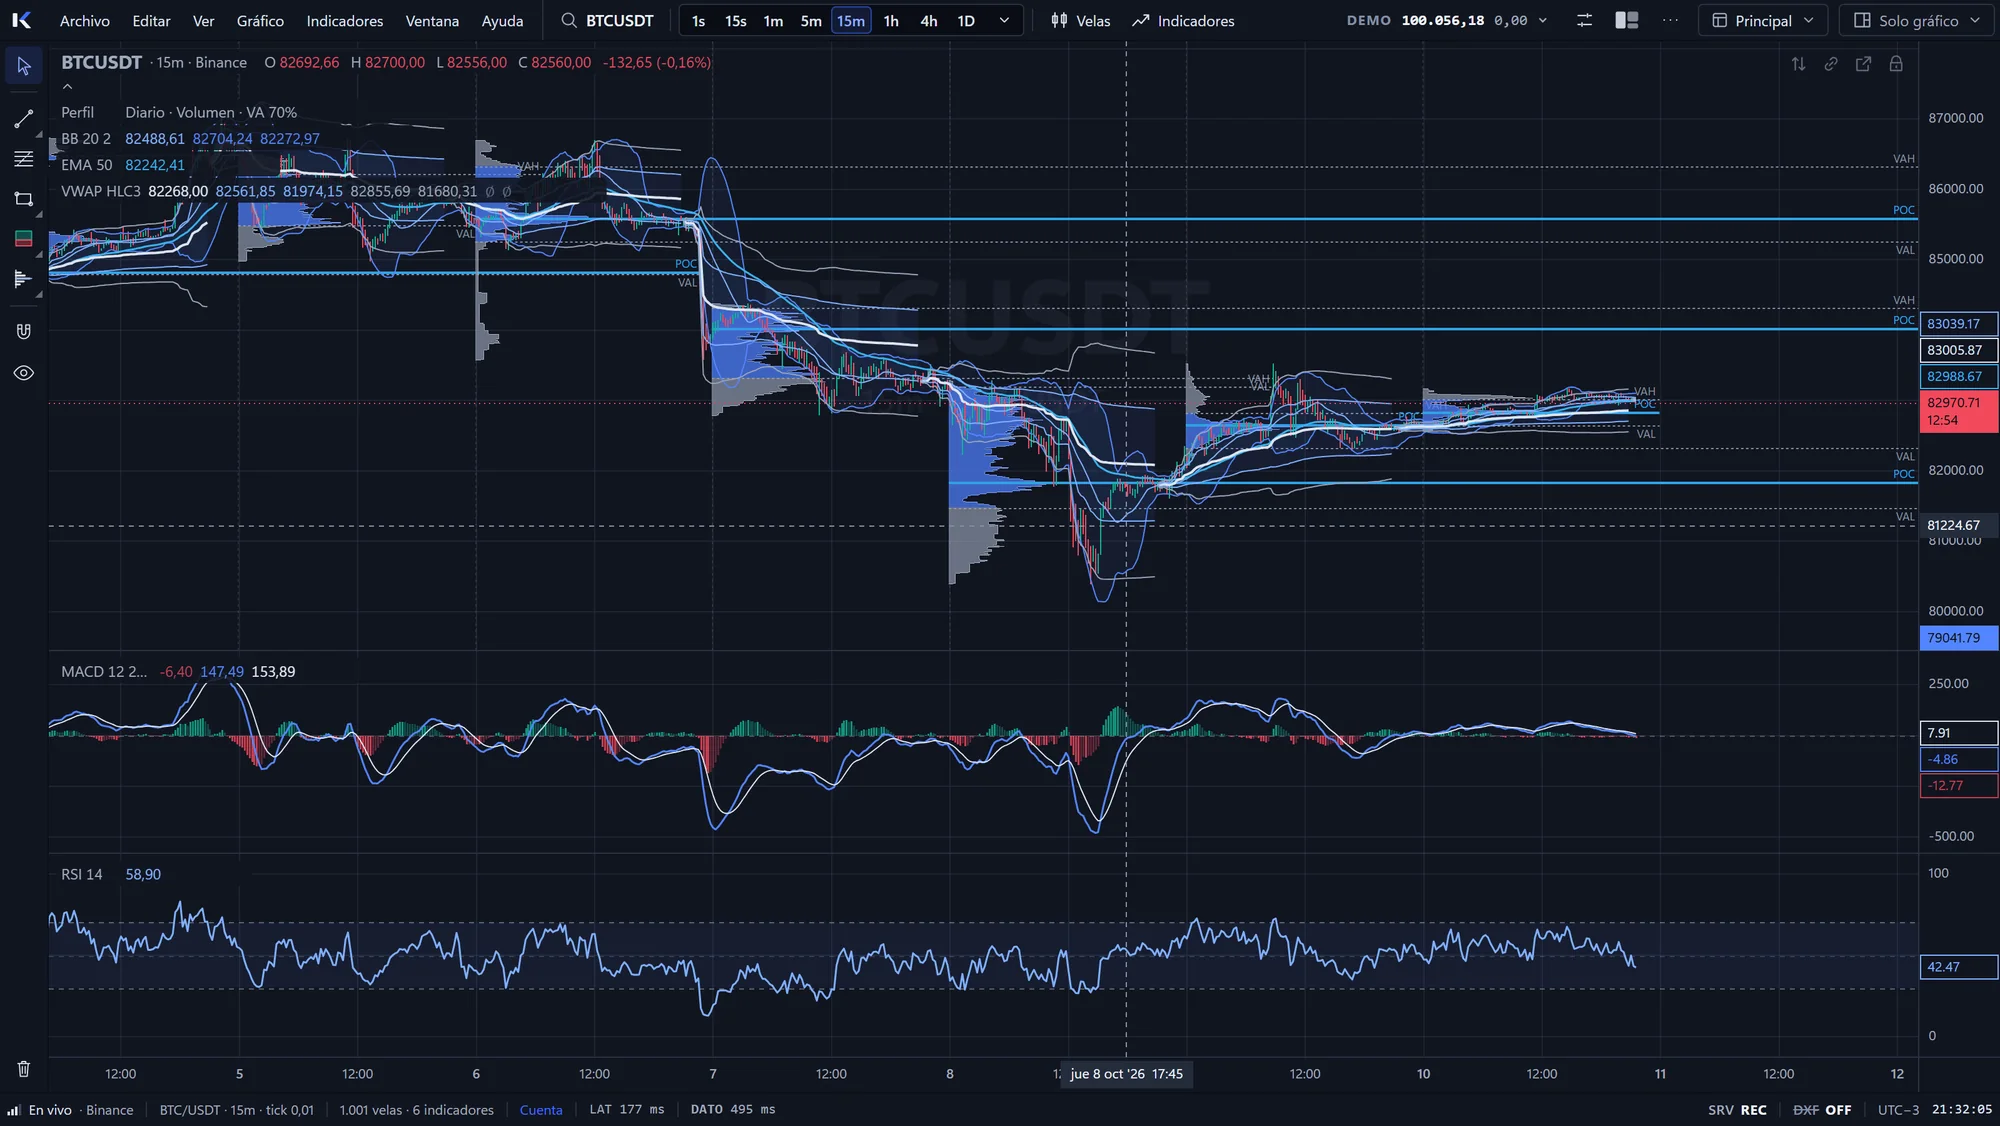The image size is (2000, 1126).
Task: Open the Solo gráfico view dropdown
Action: point(1917,20)
